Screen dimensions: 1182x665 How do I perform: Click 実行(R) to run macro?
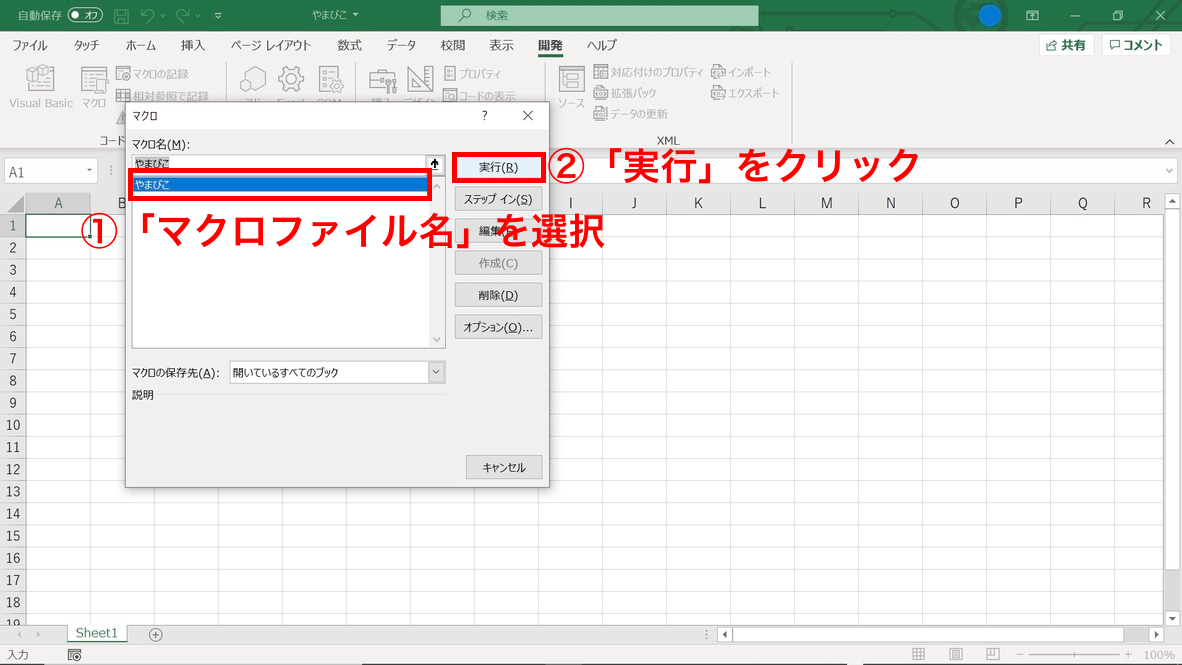[x=498, y=167]
